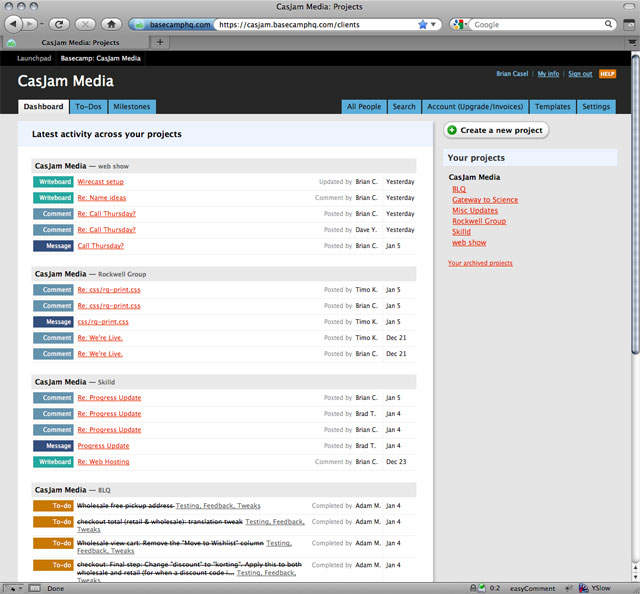Viewport: 640px width, 594px height.
Task: Open css/rg-print.css message link
Action: coord(103,322)
